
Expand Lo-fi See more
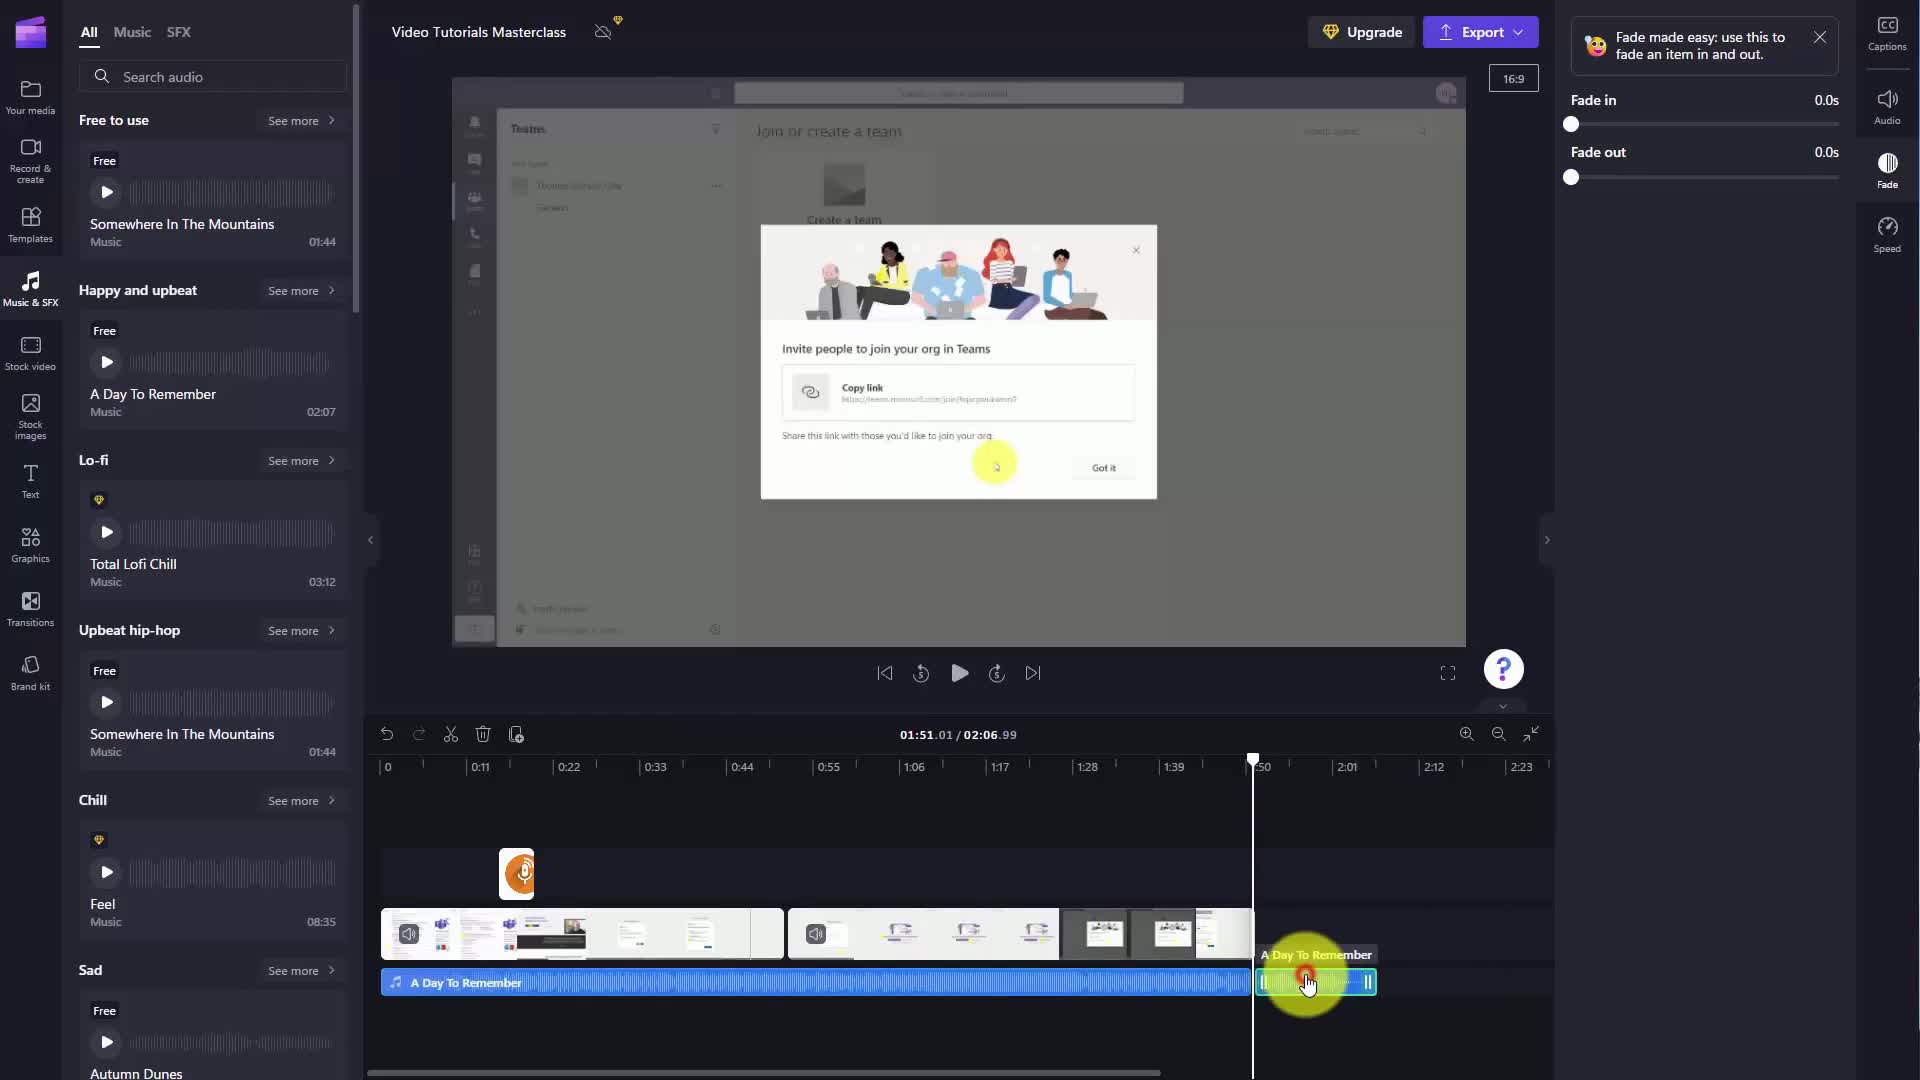click(301, 460)
